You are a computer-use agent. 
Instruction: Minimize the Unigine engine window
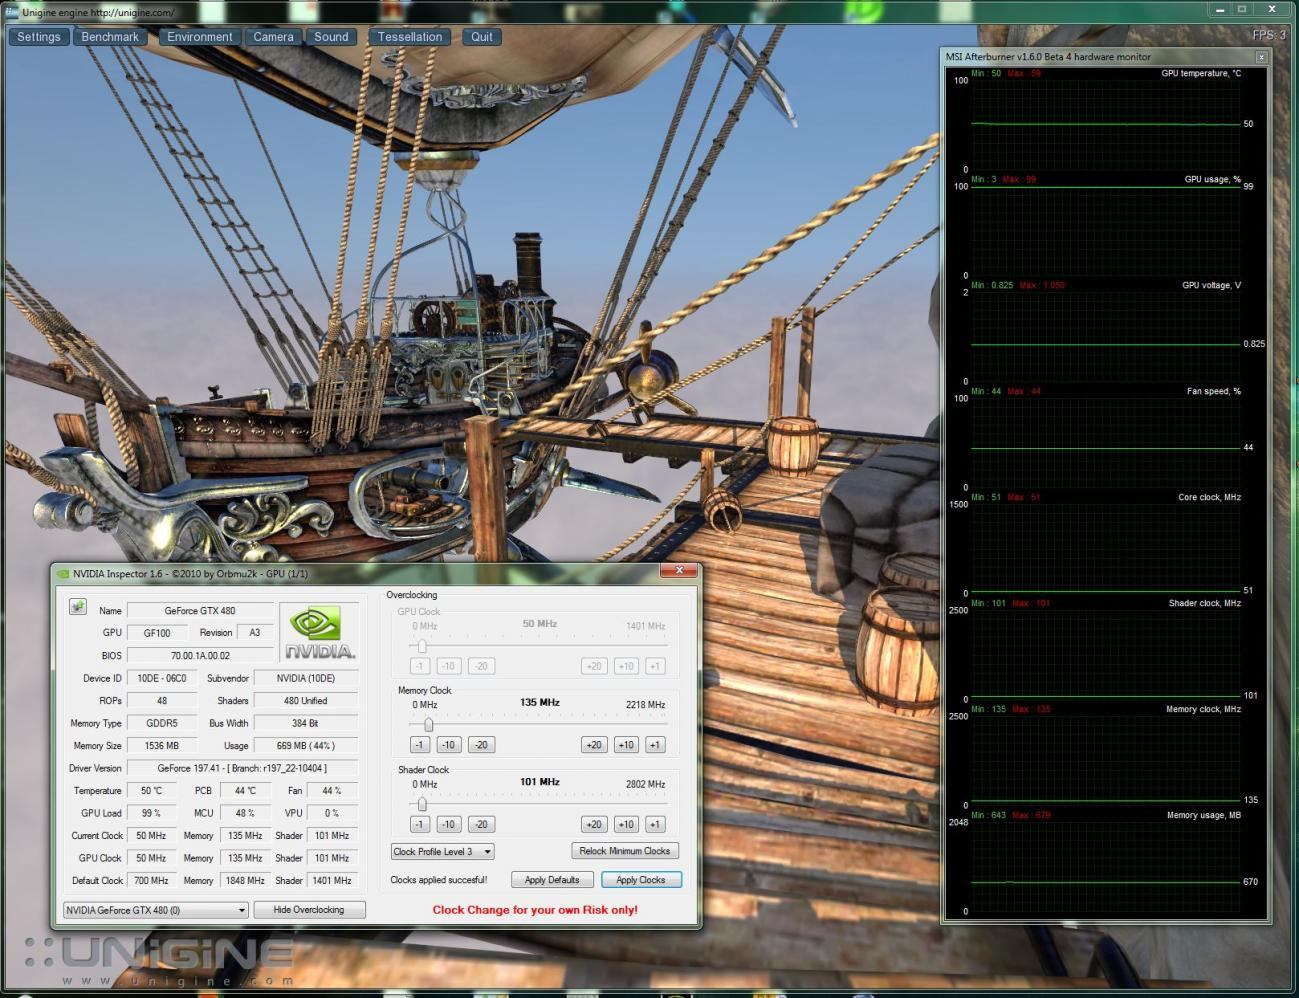[x=1220, y=9]
